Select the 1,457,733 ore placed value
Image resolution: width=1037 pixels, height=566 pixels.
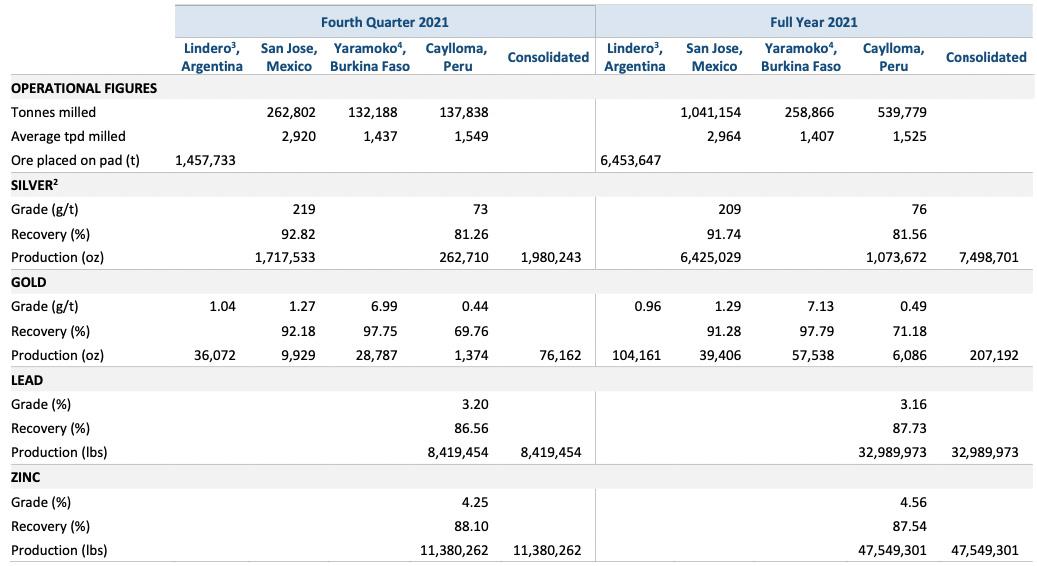205,160
